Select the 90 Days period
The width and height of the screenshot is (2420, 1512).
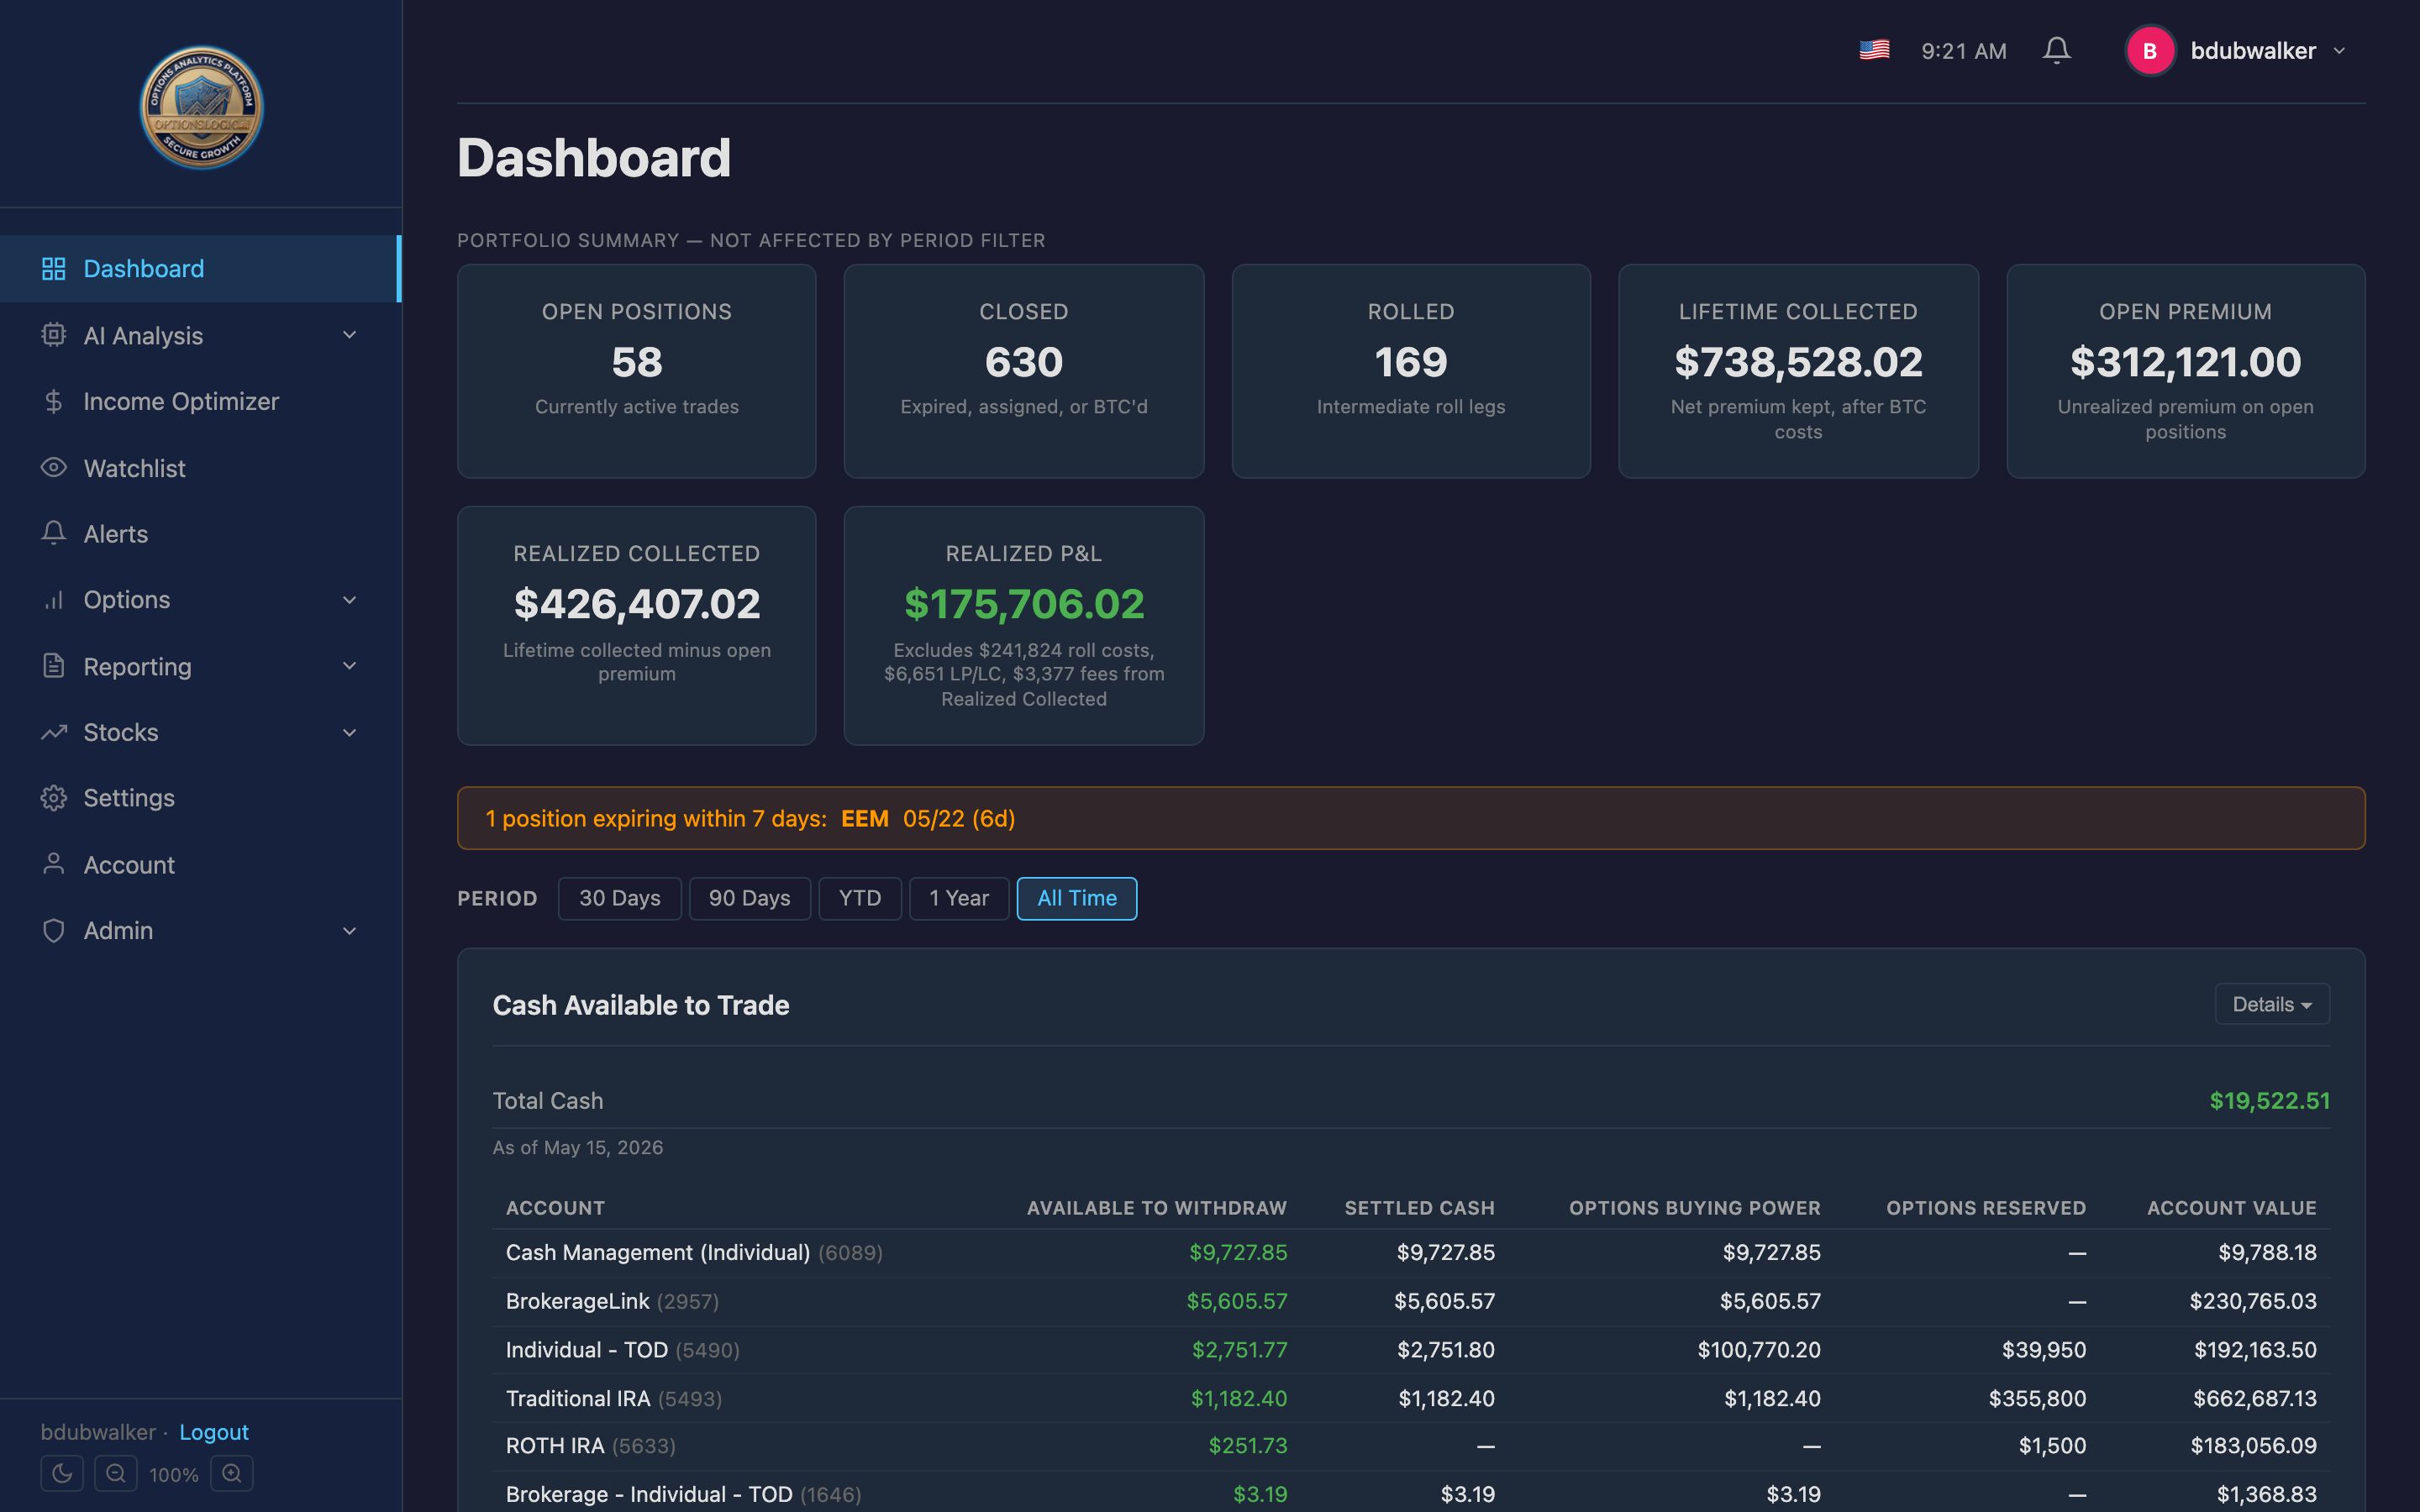click(749, 898)
